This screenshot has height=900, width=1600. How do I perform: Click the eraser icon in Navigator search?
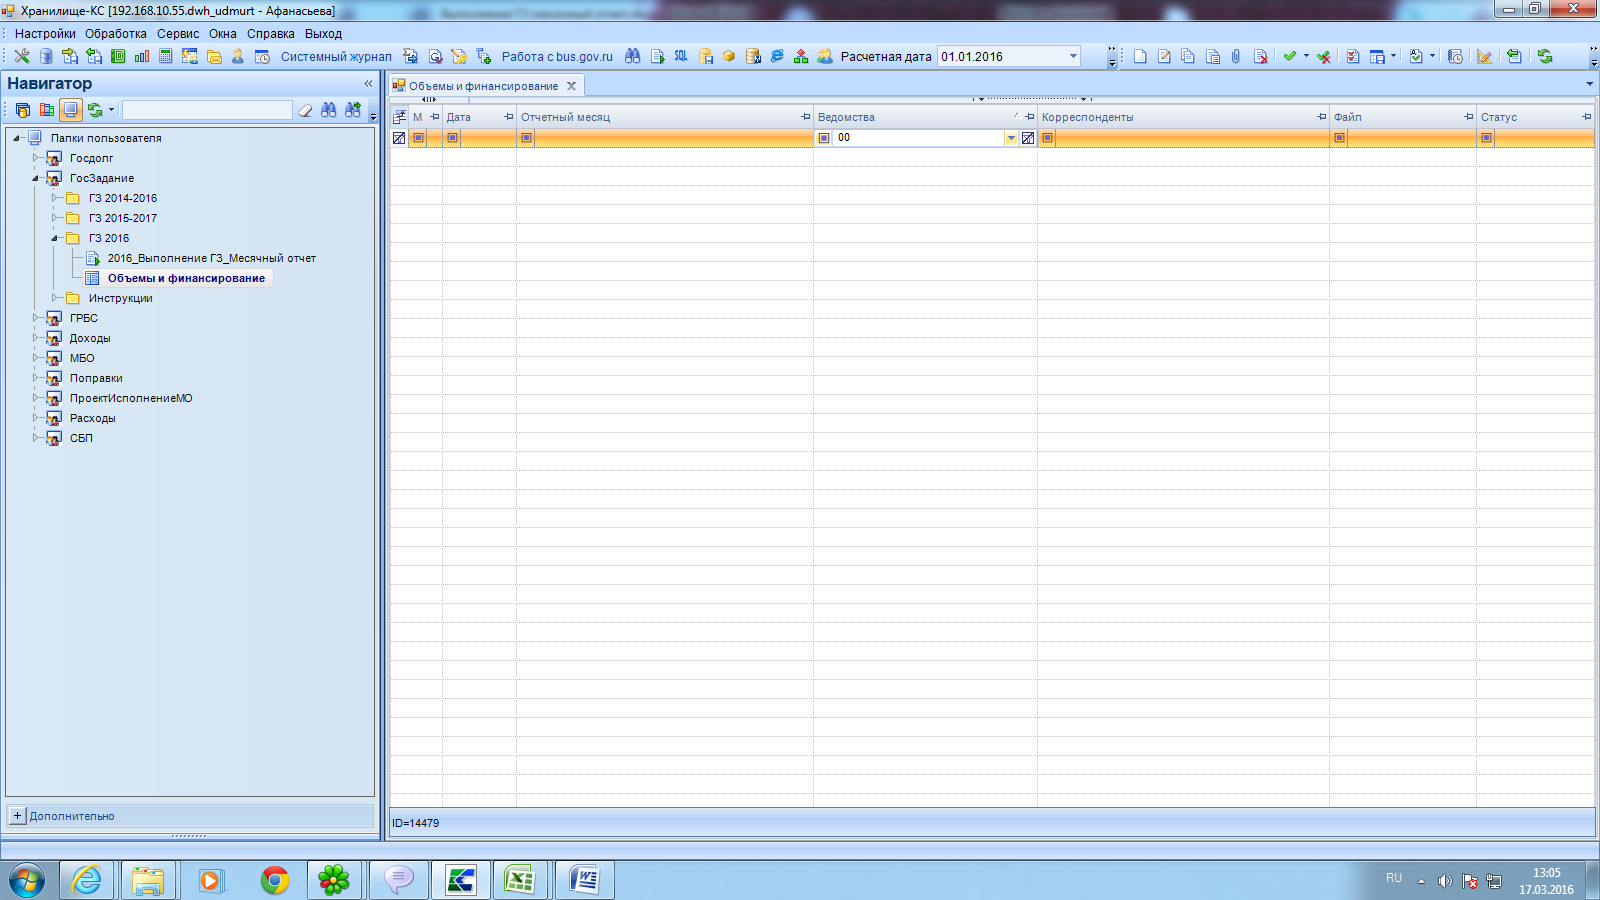click(x=306, y=110)
